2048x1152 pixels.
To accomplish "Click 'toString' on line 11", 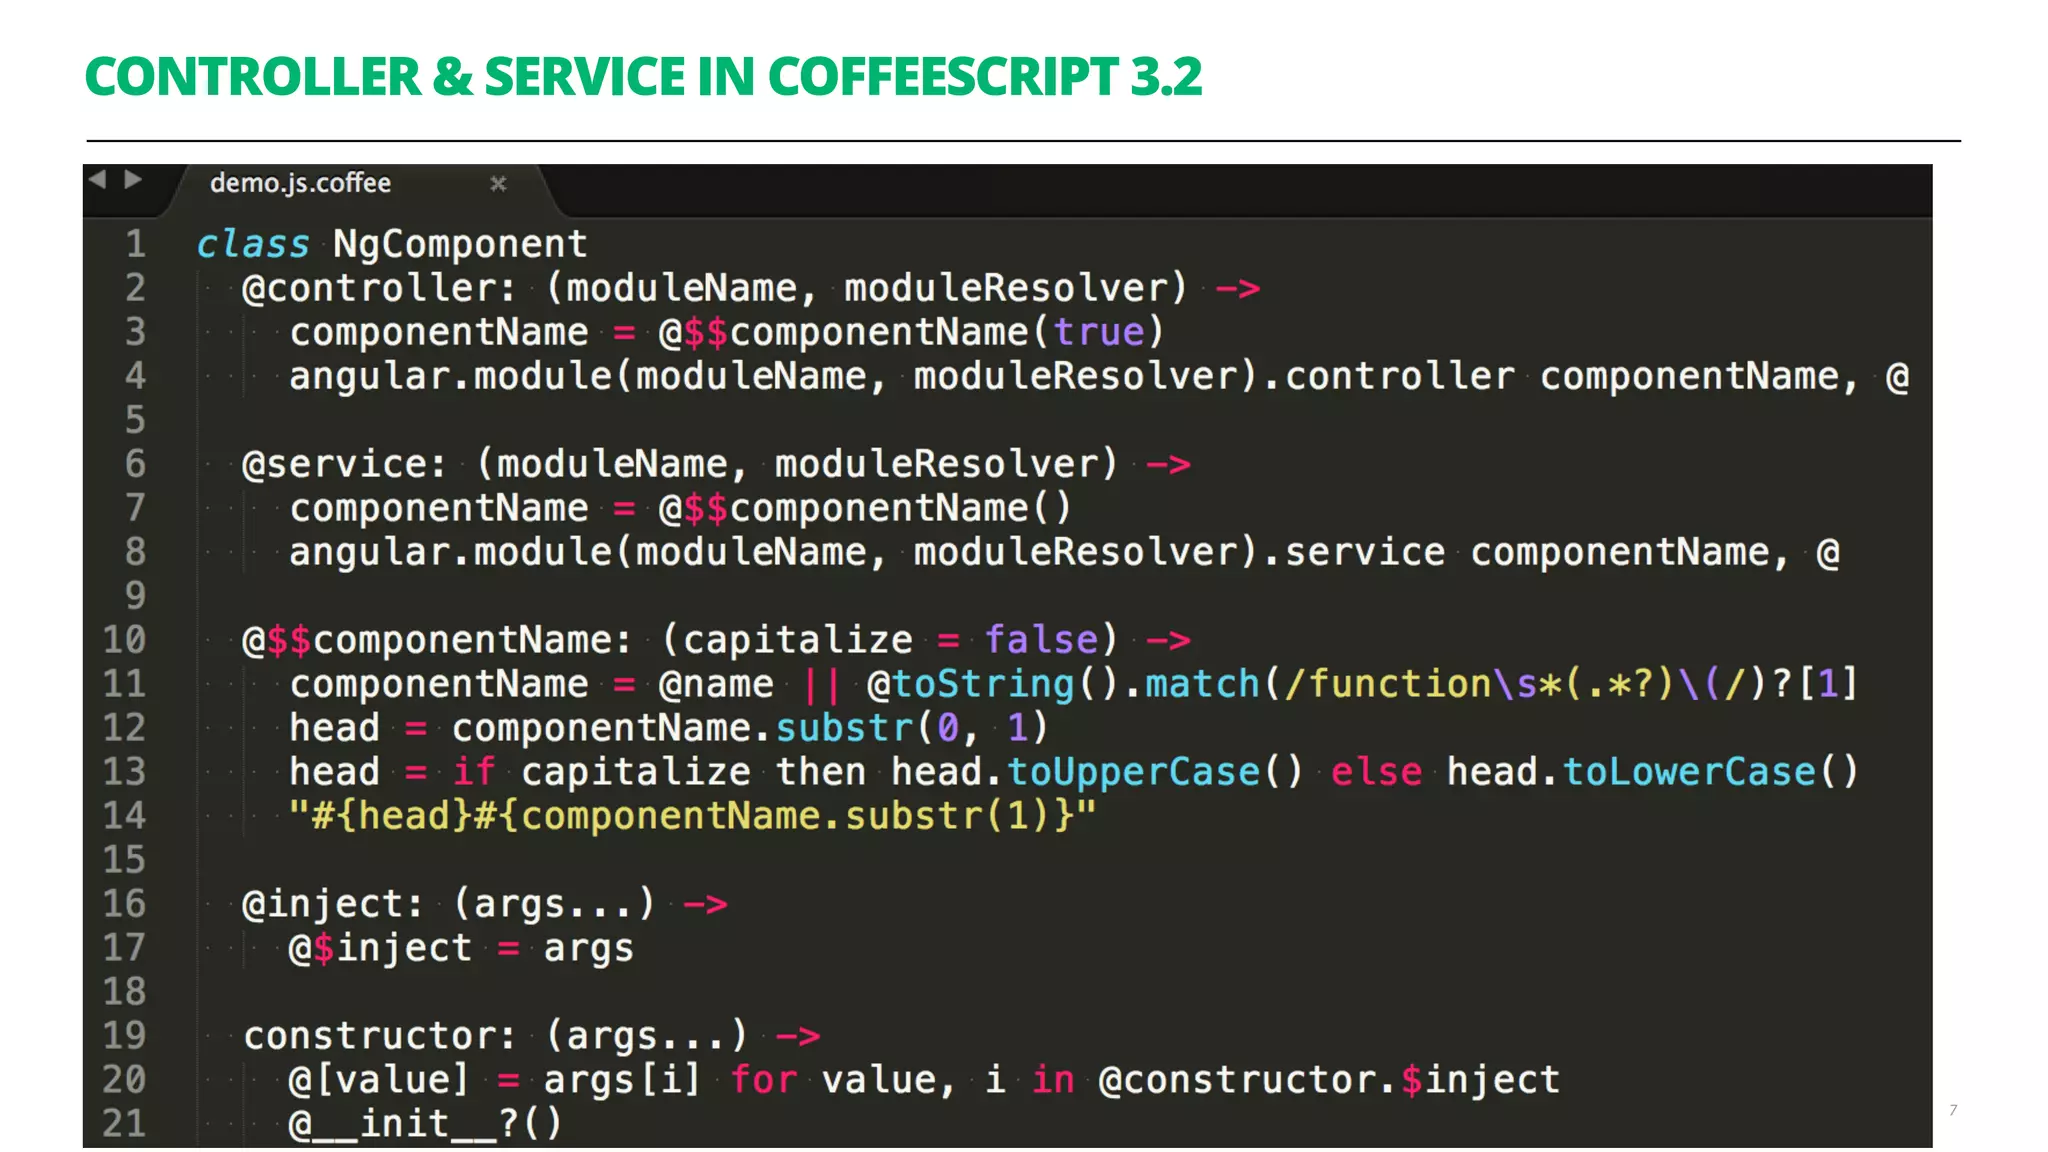I will coord(982,684).
